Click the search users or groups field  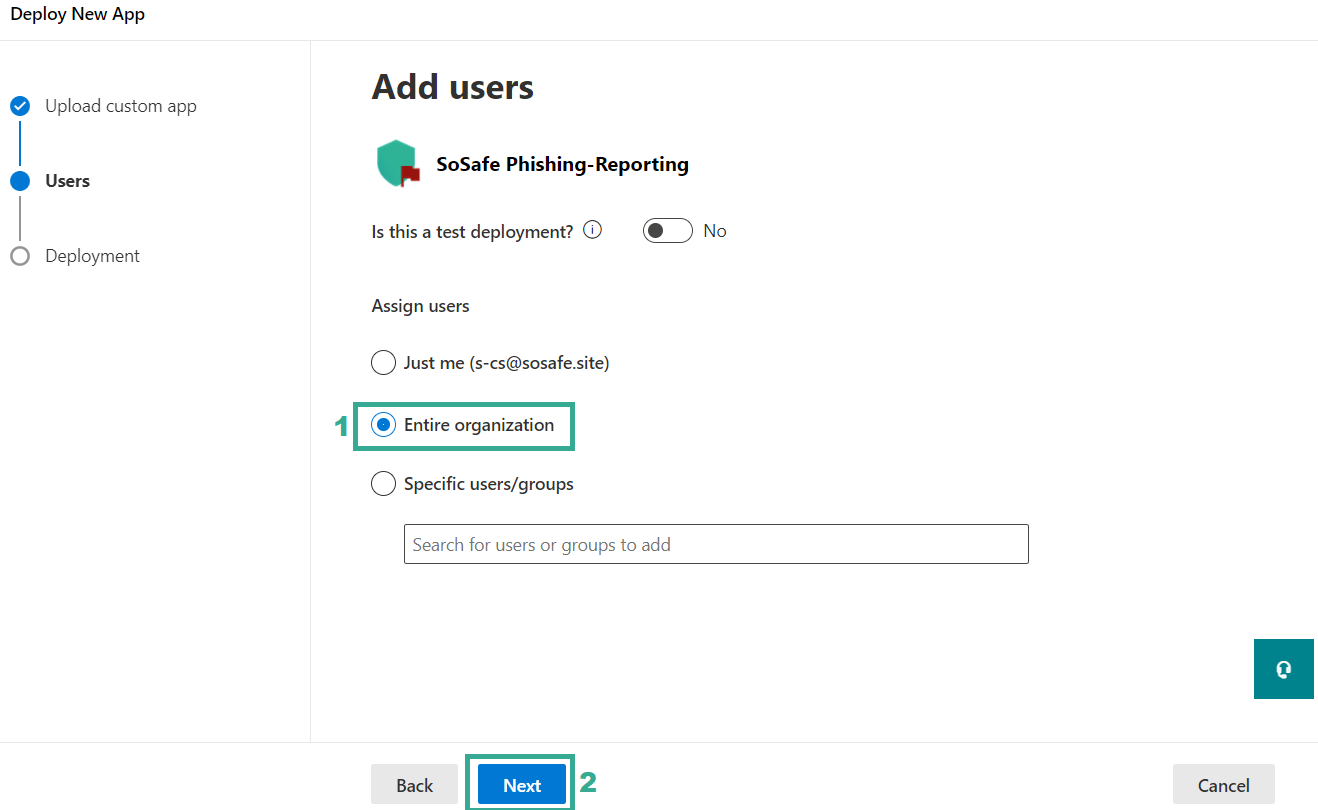[x=715, y=544]
